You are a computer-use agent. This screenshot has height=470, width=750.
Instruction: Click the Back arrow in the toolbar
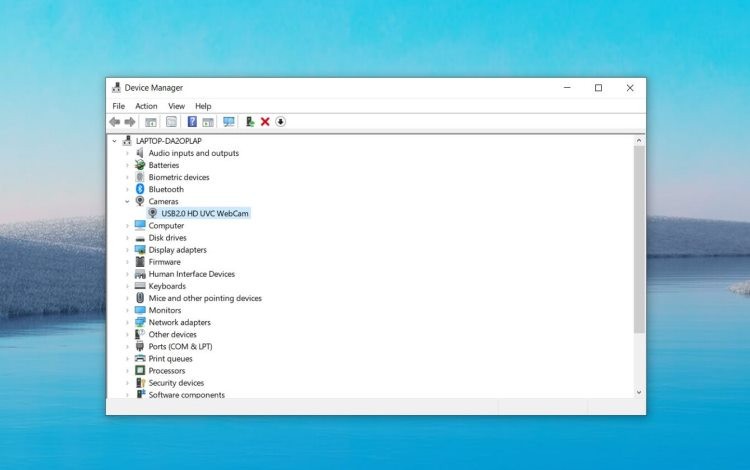click(x=115, y=122)
